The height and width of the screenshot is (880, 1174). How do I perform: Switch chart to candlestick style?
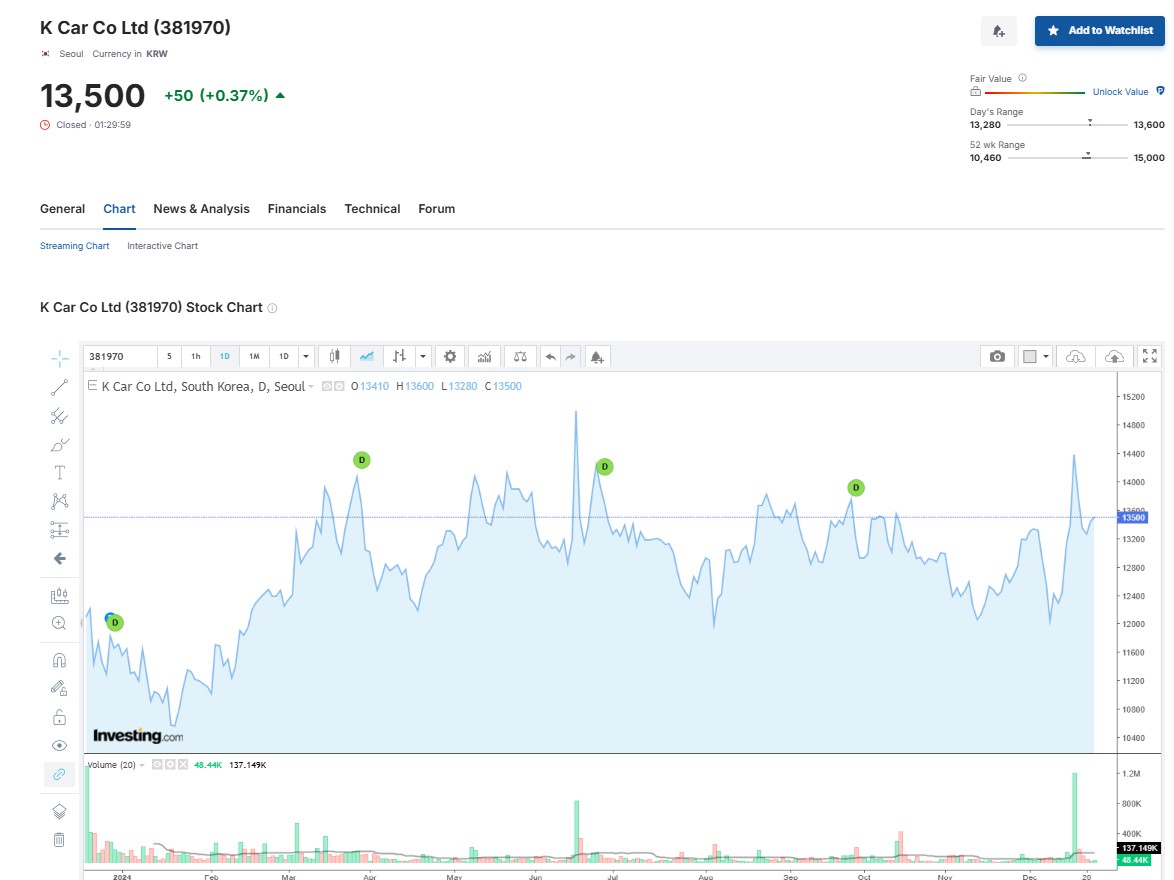point(335,356)
